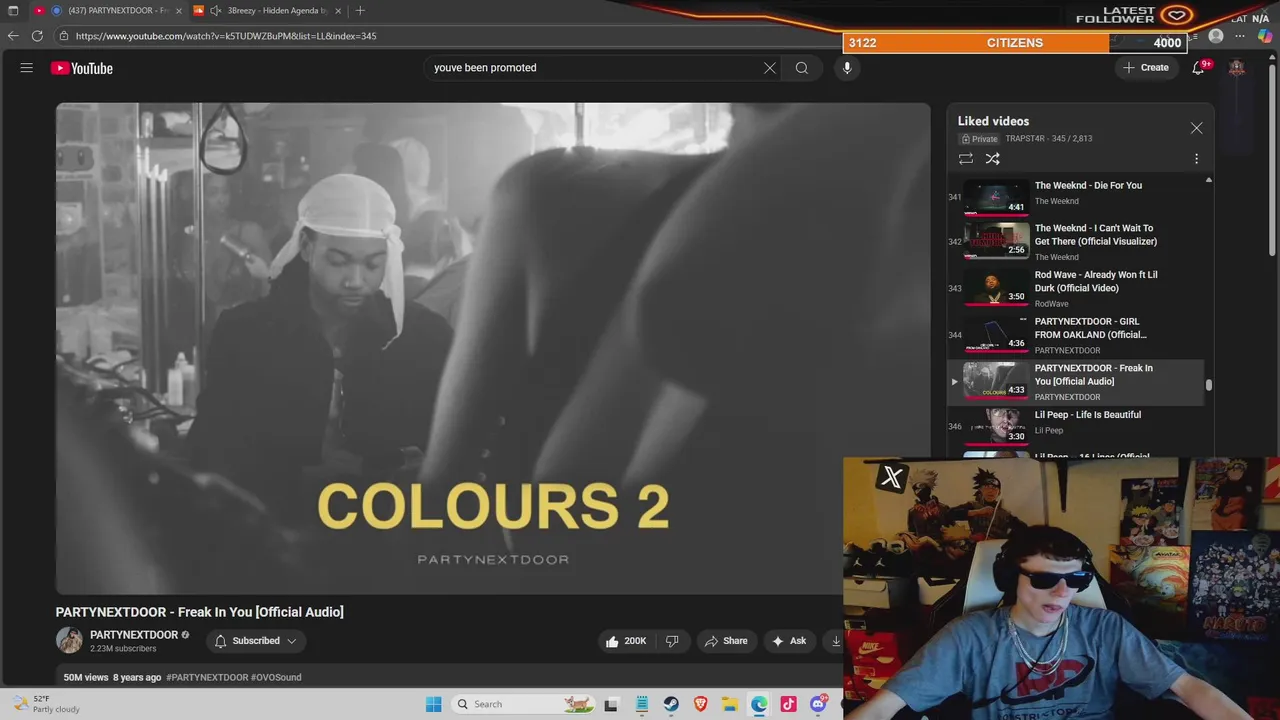
Task: Open weather widget Partly cloudy
Action: click(45, 704)
